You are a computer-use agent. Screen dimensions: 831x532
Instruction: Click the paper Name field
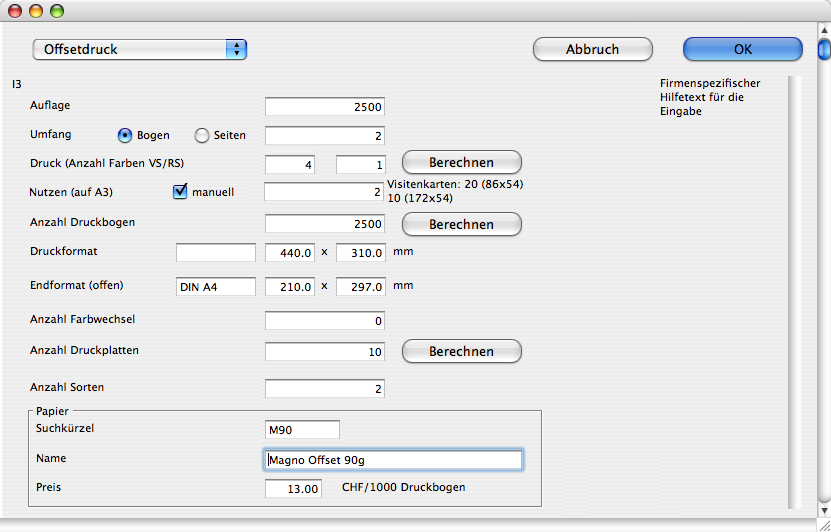pos(393,460)
